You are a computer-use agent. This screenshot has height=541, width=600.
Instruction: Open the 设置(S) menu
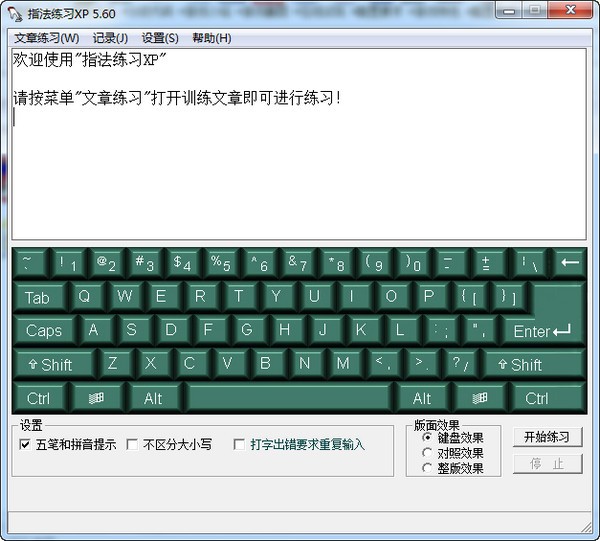point(160,38)
